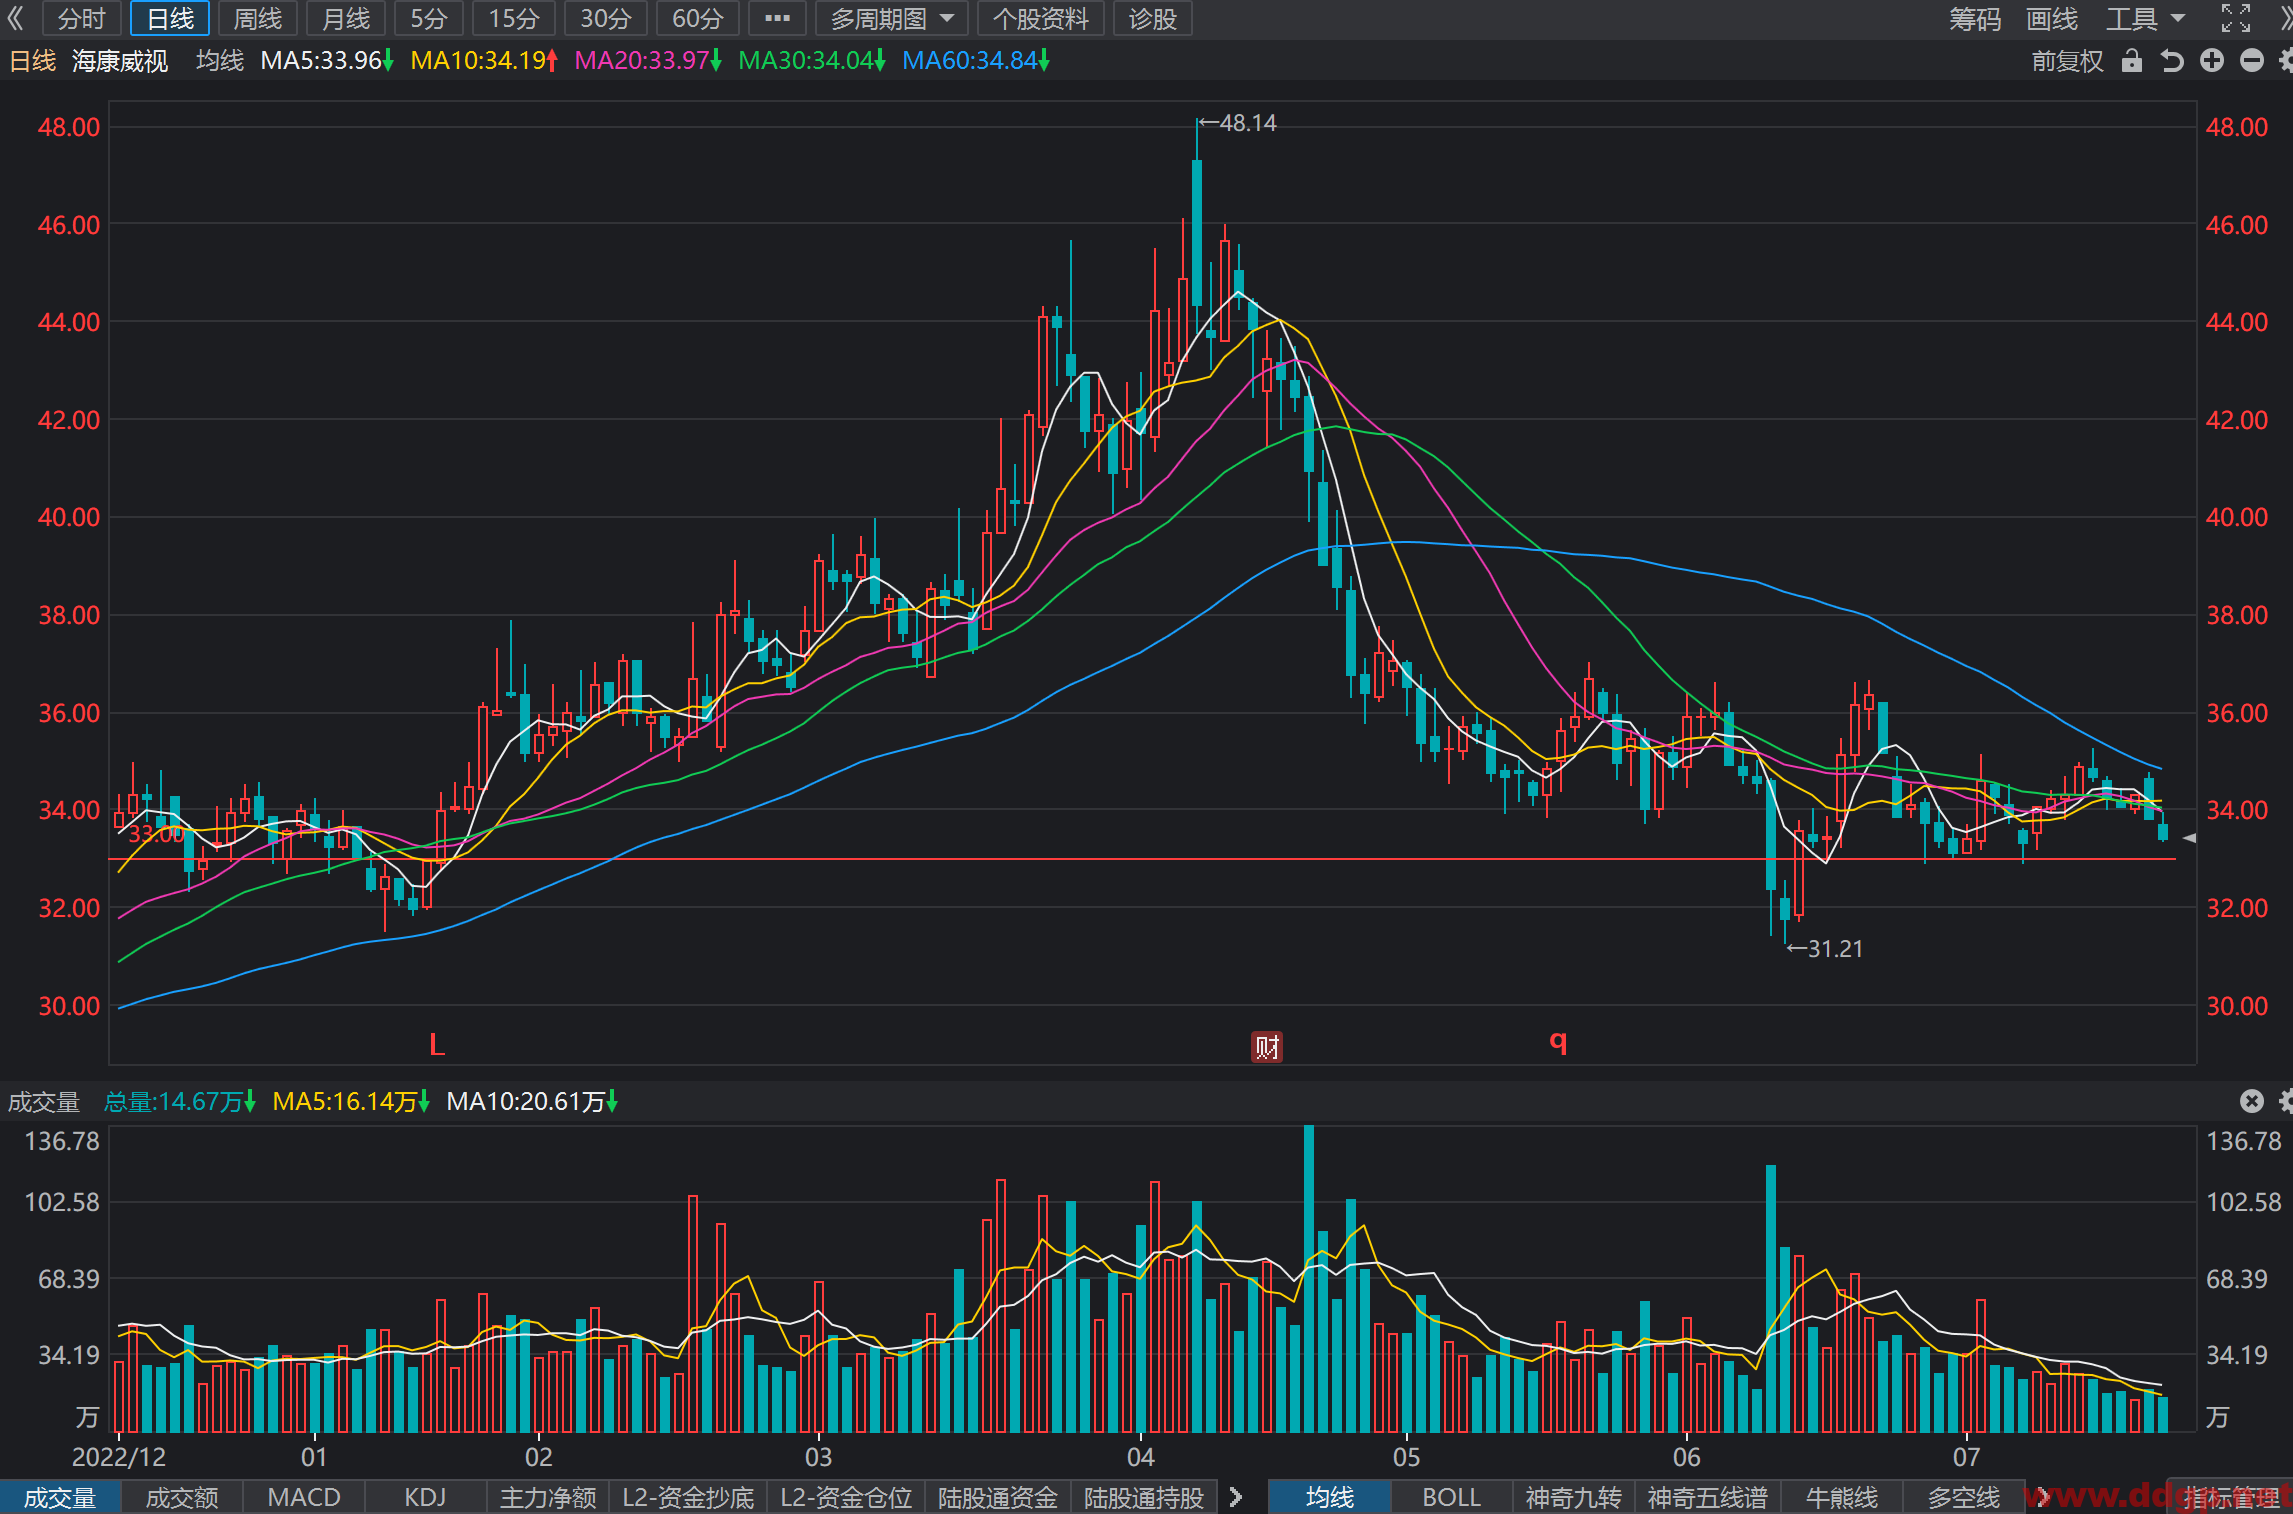Show more sub-indicator tabs with arrow

click(1236, 1497)
